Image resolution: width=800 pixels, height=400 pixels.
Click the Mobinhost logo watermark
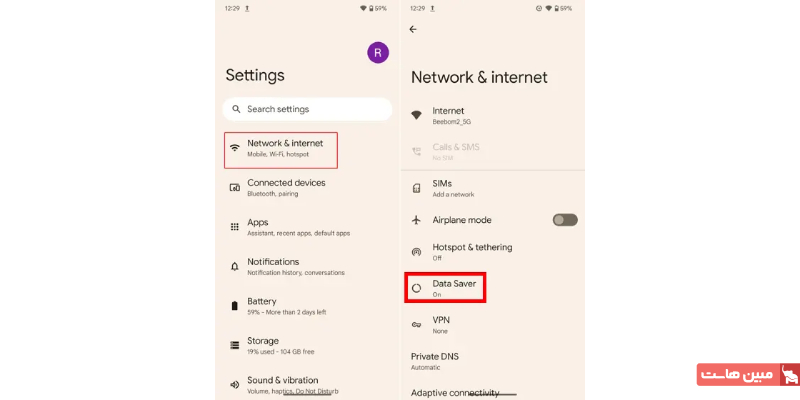pos(748,375)
